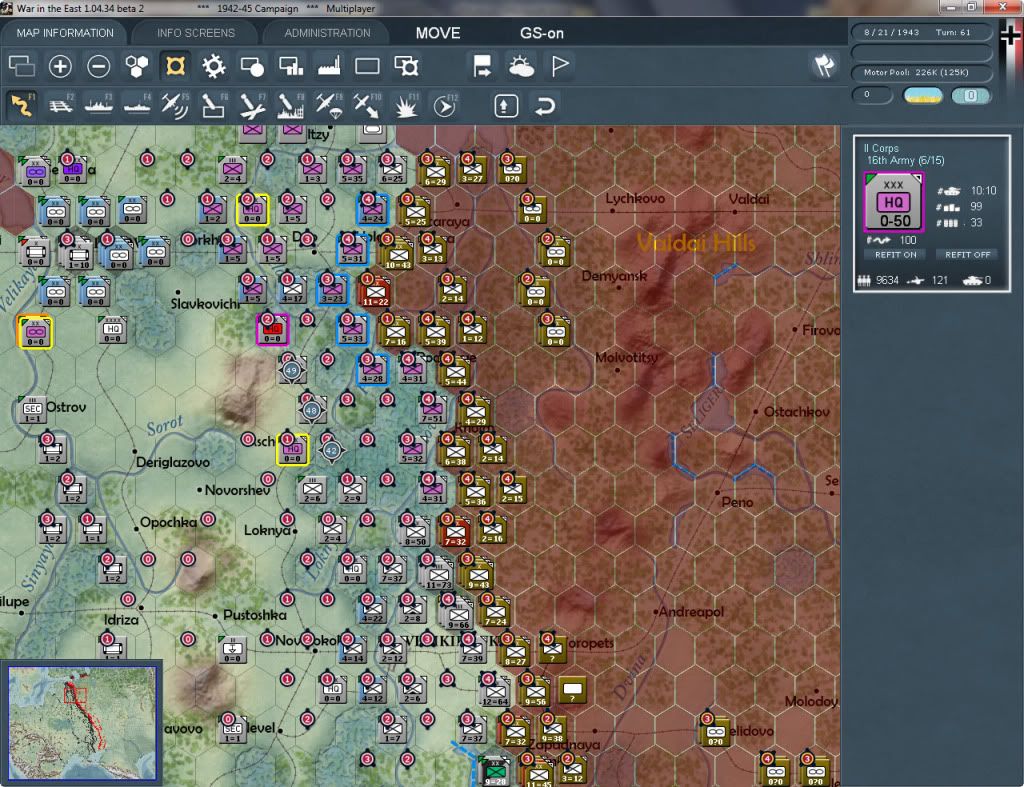
Task: Click the overlapping windows icon in toolbar
Action: [x=22, y=66]
